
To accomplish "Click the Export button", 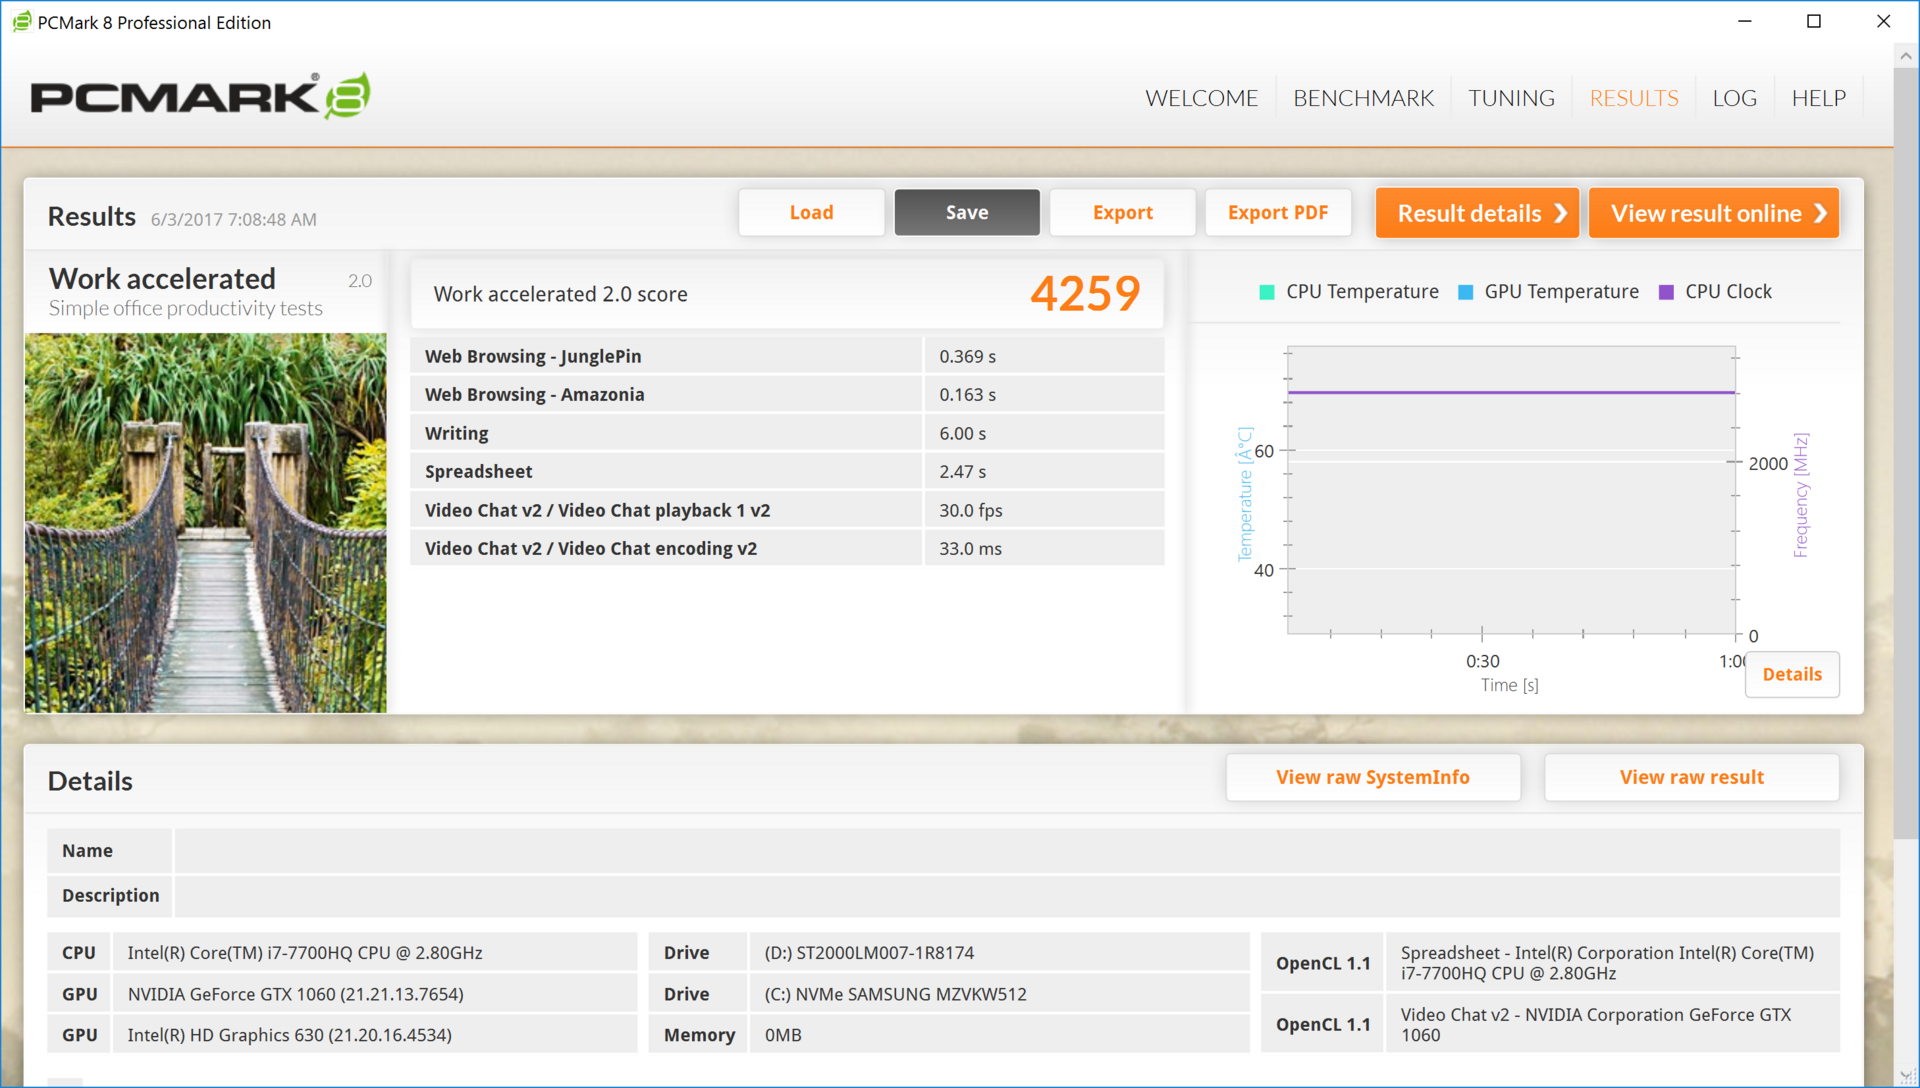I will coord(1122,212).
